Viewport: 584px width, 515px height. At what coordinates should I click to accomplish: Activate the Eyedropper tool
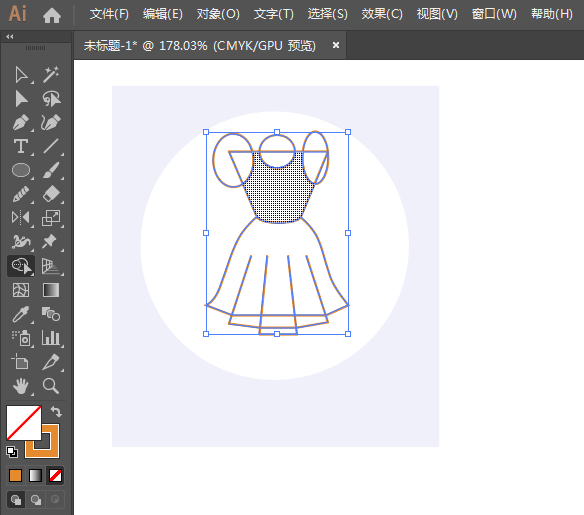tap(21, 314)
